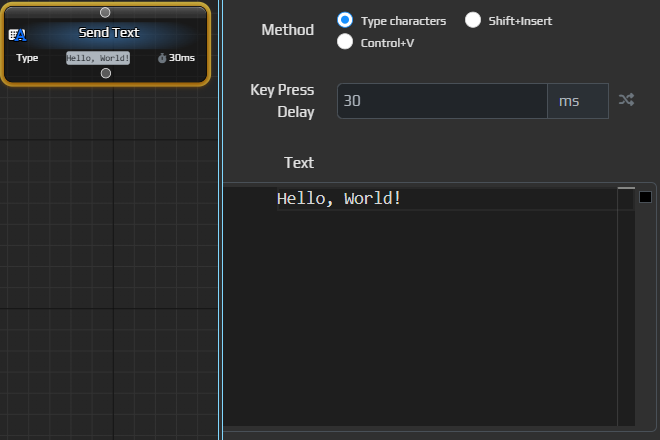The image size is (660, 440).
Task: Select the Send Text node title
Action: (109, 32)
